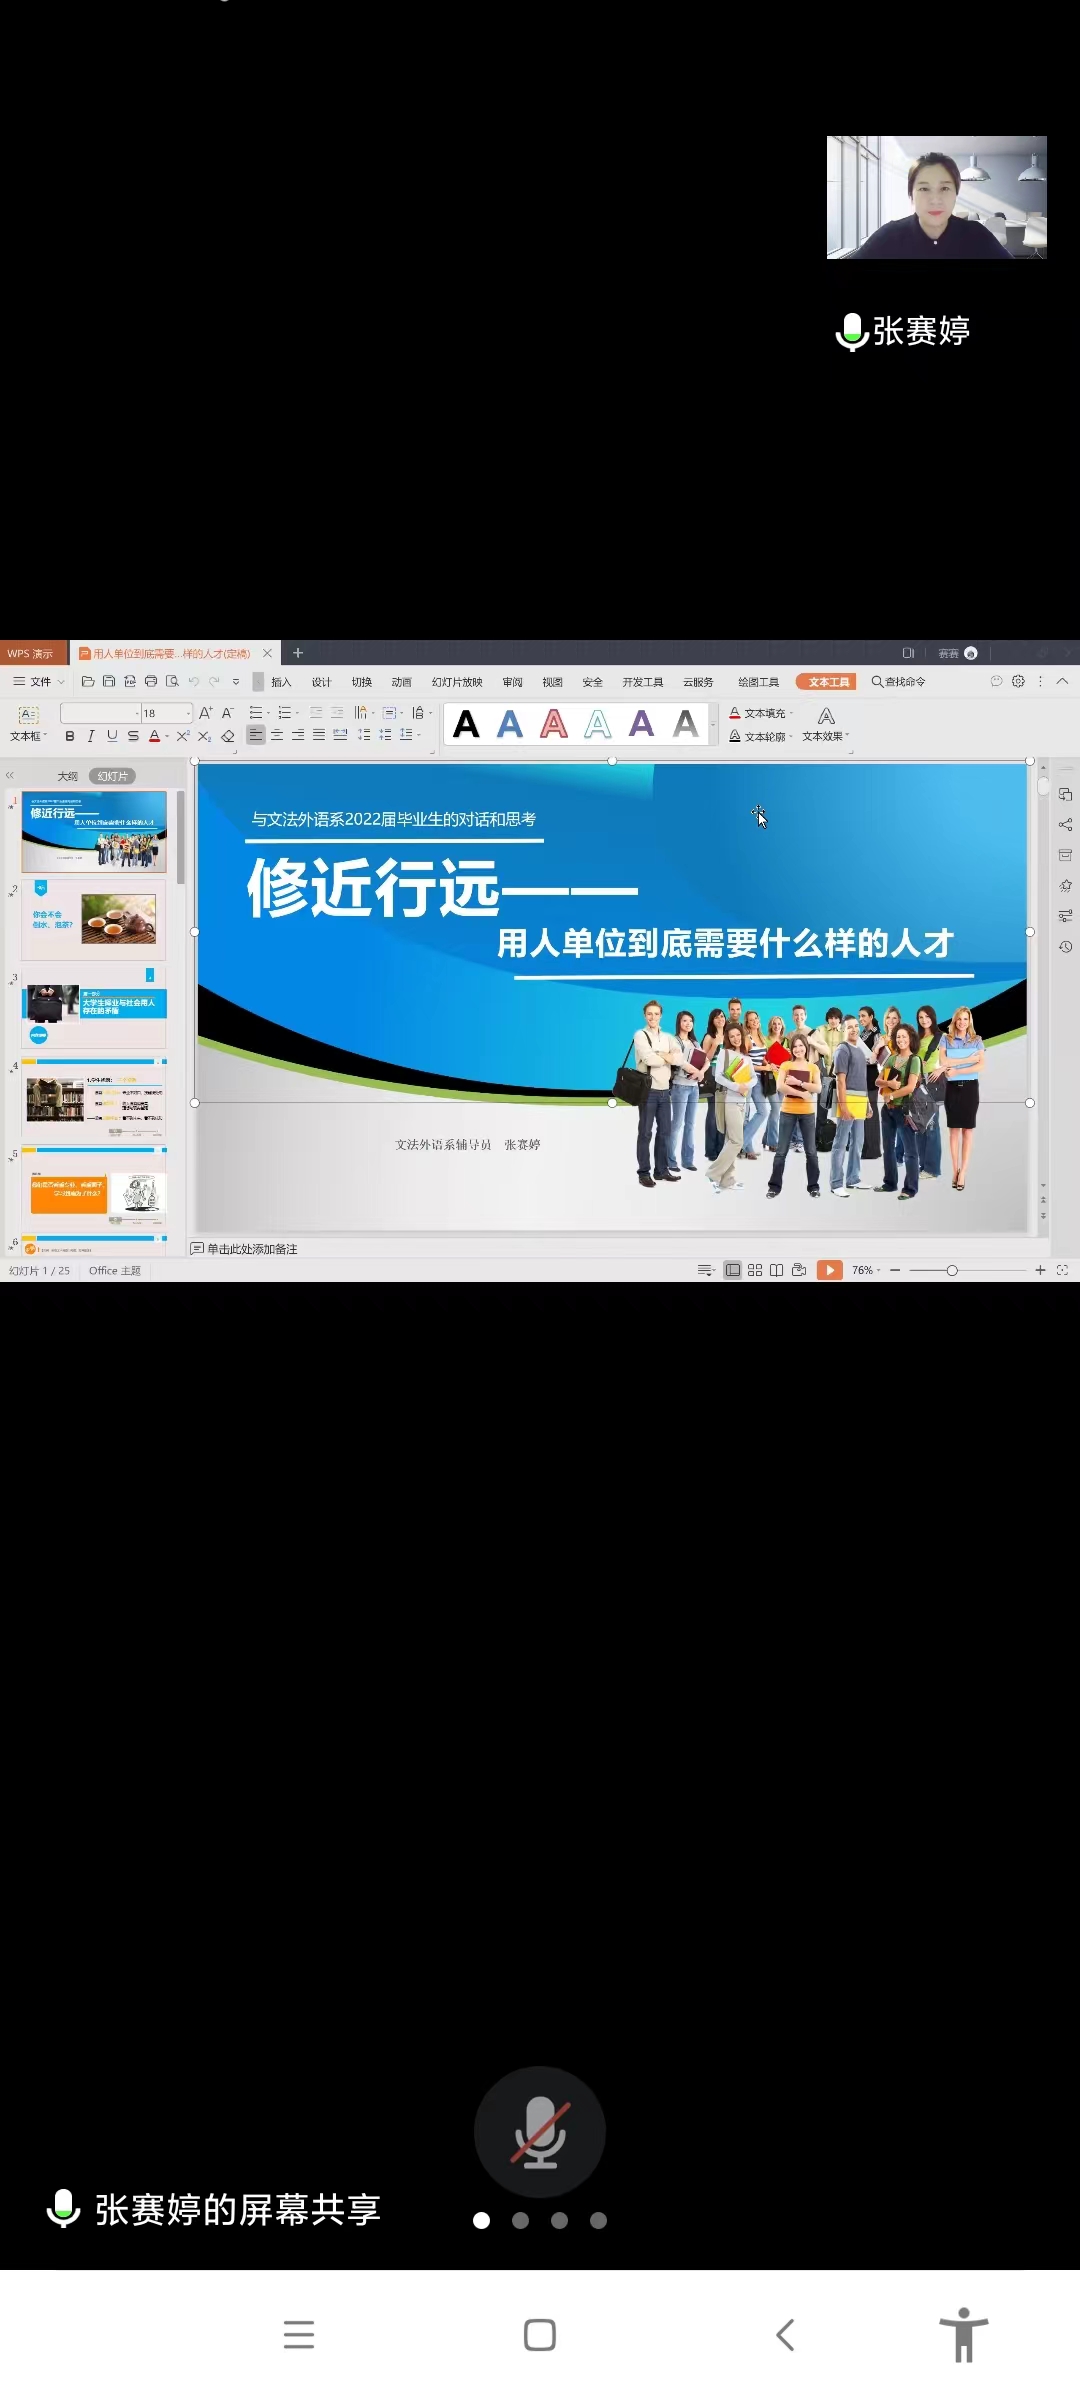Screen dimensions: 1080x2400
Task: Switch to slide sorter view icon
Action: tap(755, 1270)
